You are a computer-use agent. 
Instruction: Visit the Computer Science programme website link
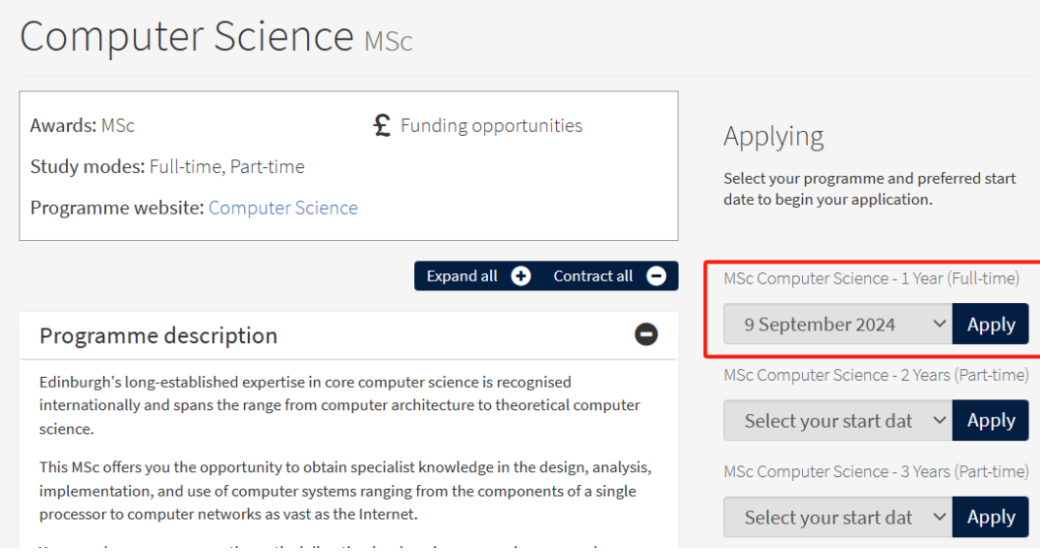[283, 208]
